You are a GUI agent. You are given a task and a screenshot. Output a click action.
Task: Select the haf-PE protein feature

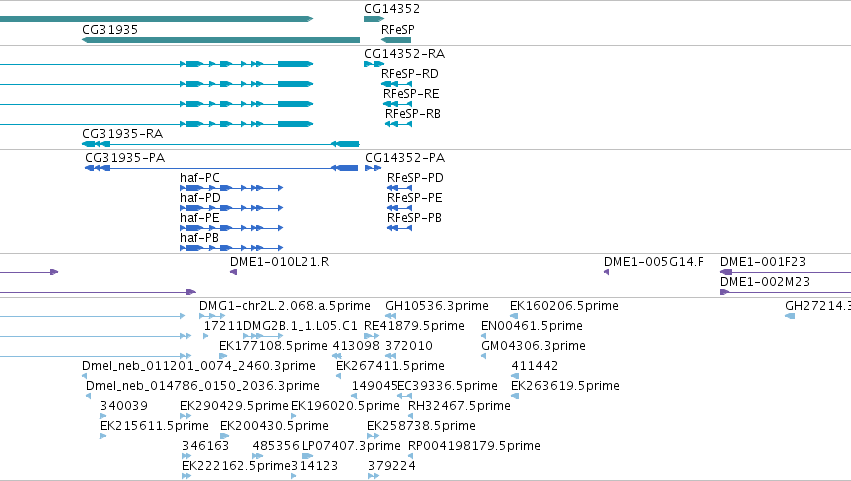(232, 228)
